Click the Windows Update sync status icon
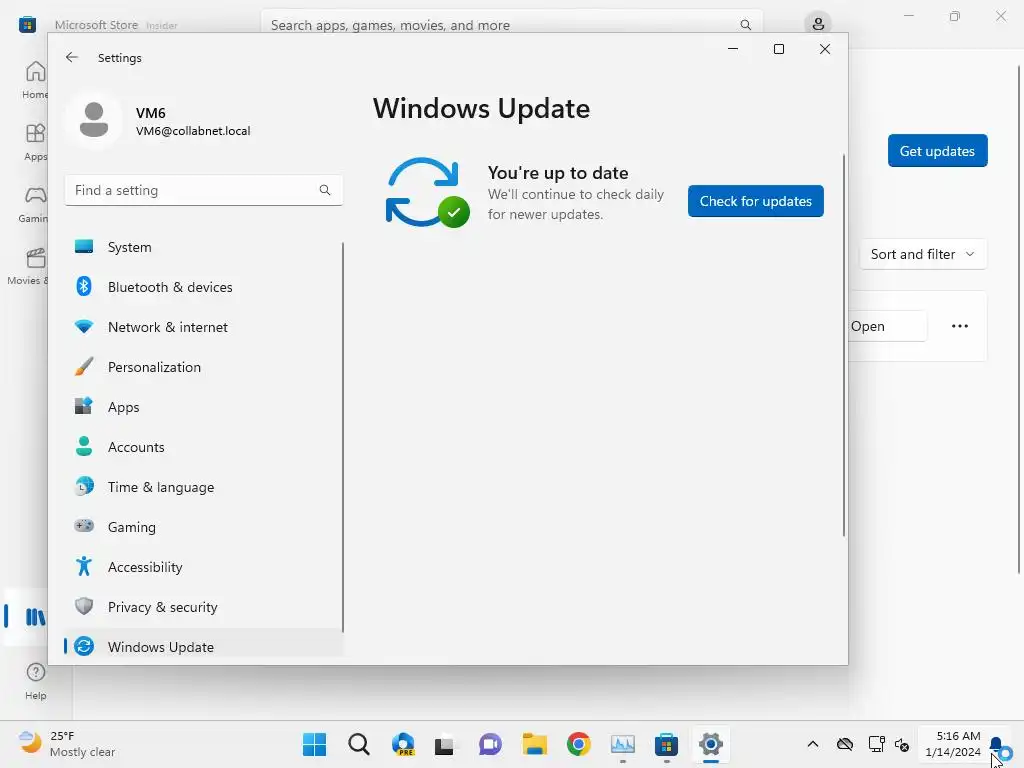 point(428,193)
